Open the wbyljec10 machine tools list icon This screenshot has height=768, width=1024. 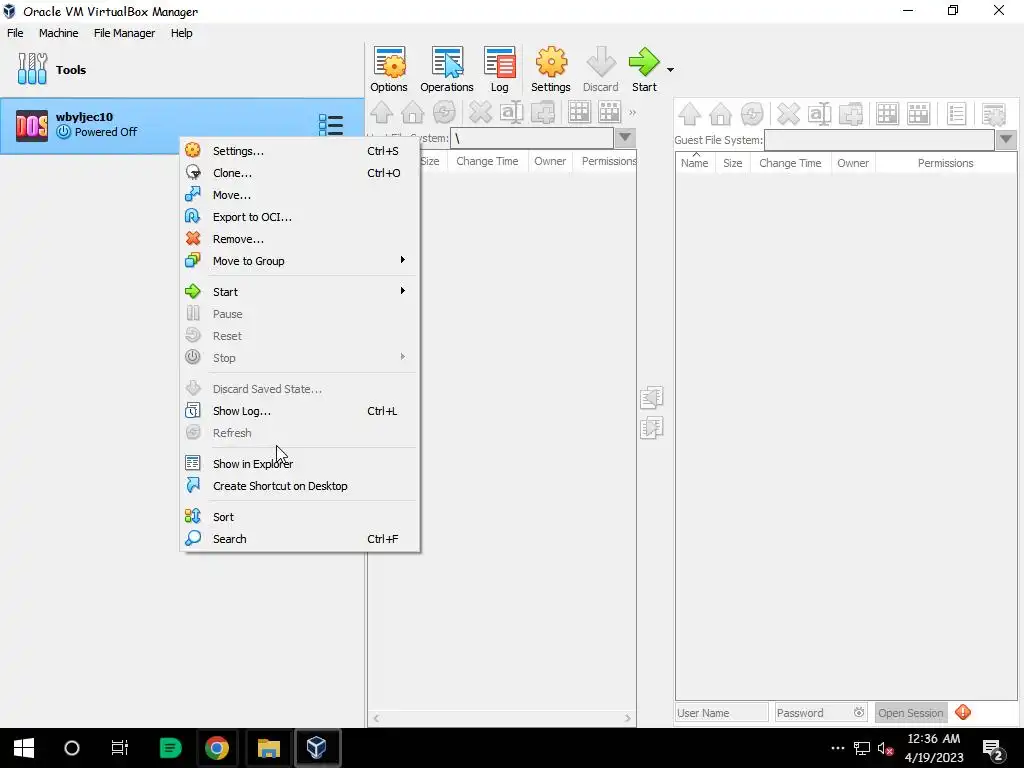[330, 125]
